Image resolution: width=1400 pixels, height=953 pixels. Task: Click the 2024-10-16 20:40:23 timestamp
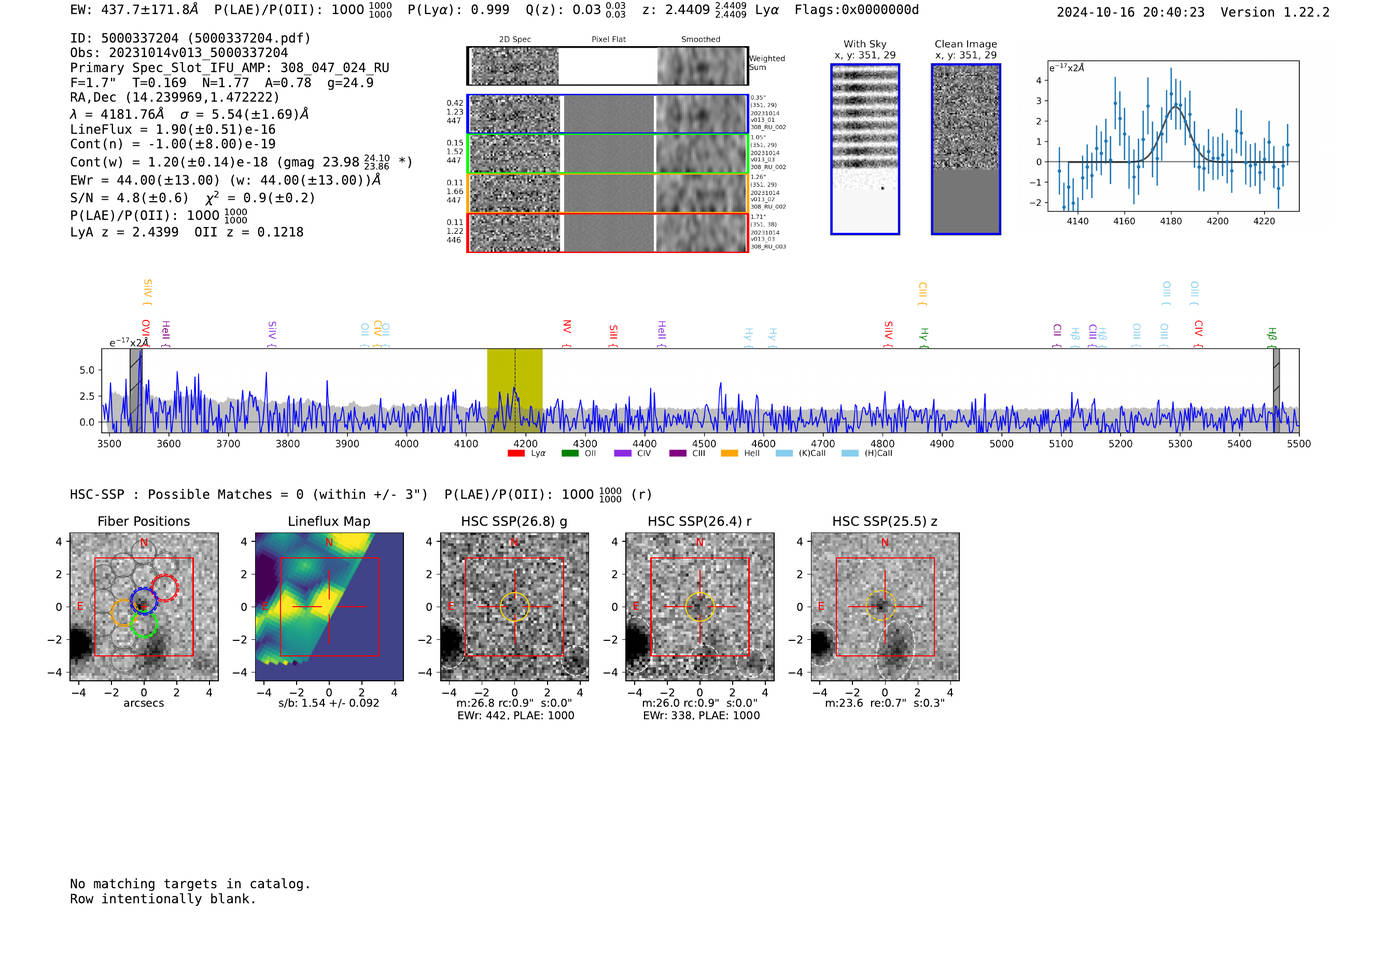click(x=1131, y=12)
